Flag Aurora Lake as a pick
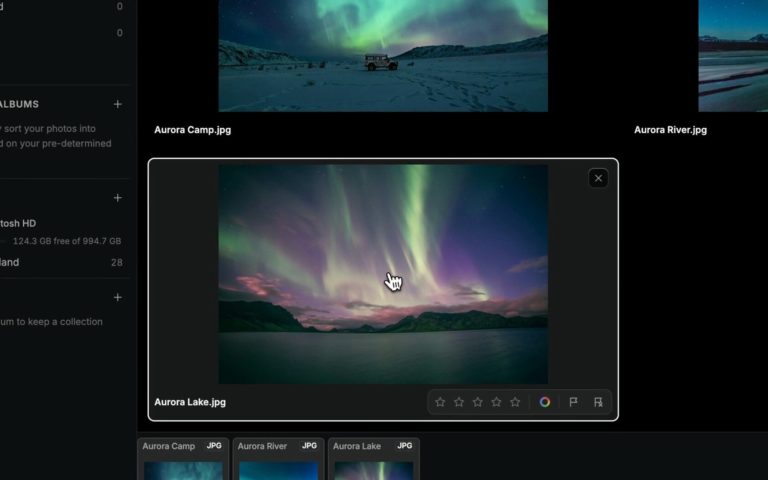Image resolution: width=768 pixels, height=480 pixels. [x=573, y=402]
